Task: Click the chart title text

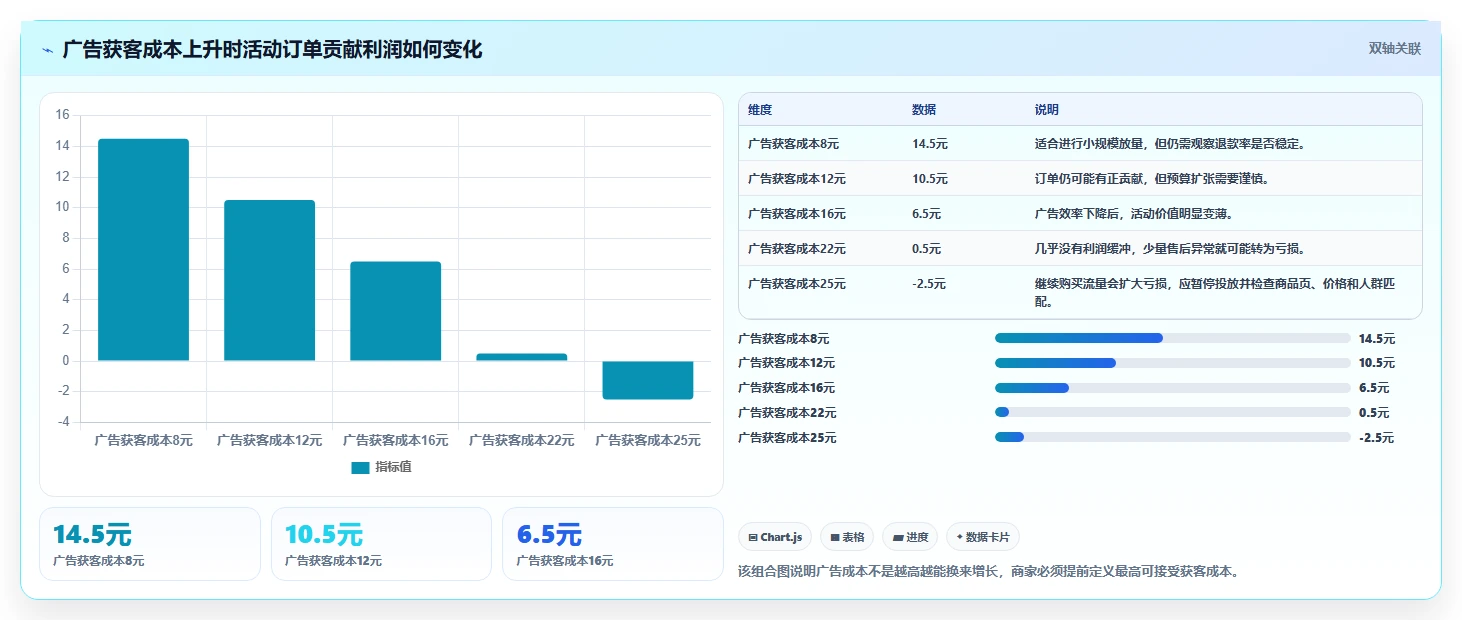Action: tap(272, 49)
